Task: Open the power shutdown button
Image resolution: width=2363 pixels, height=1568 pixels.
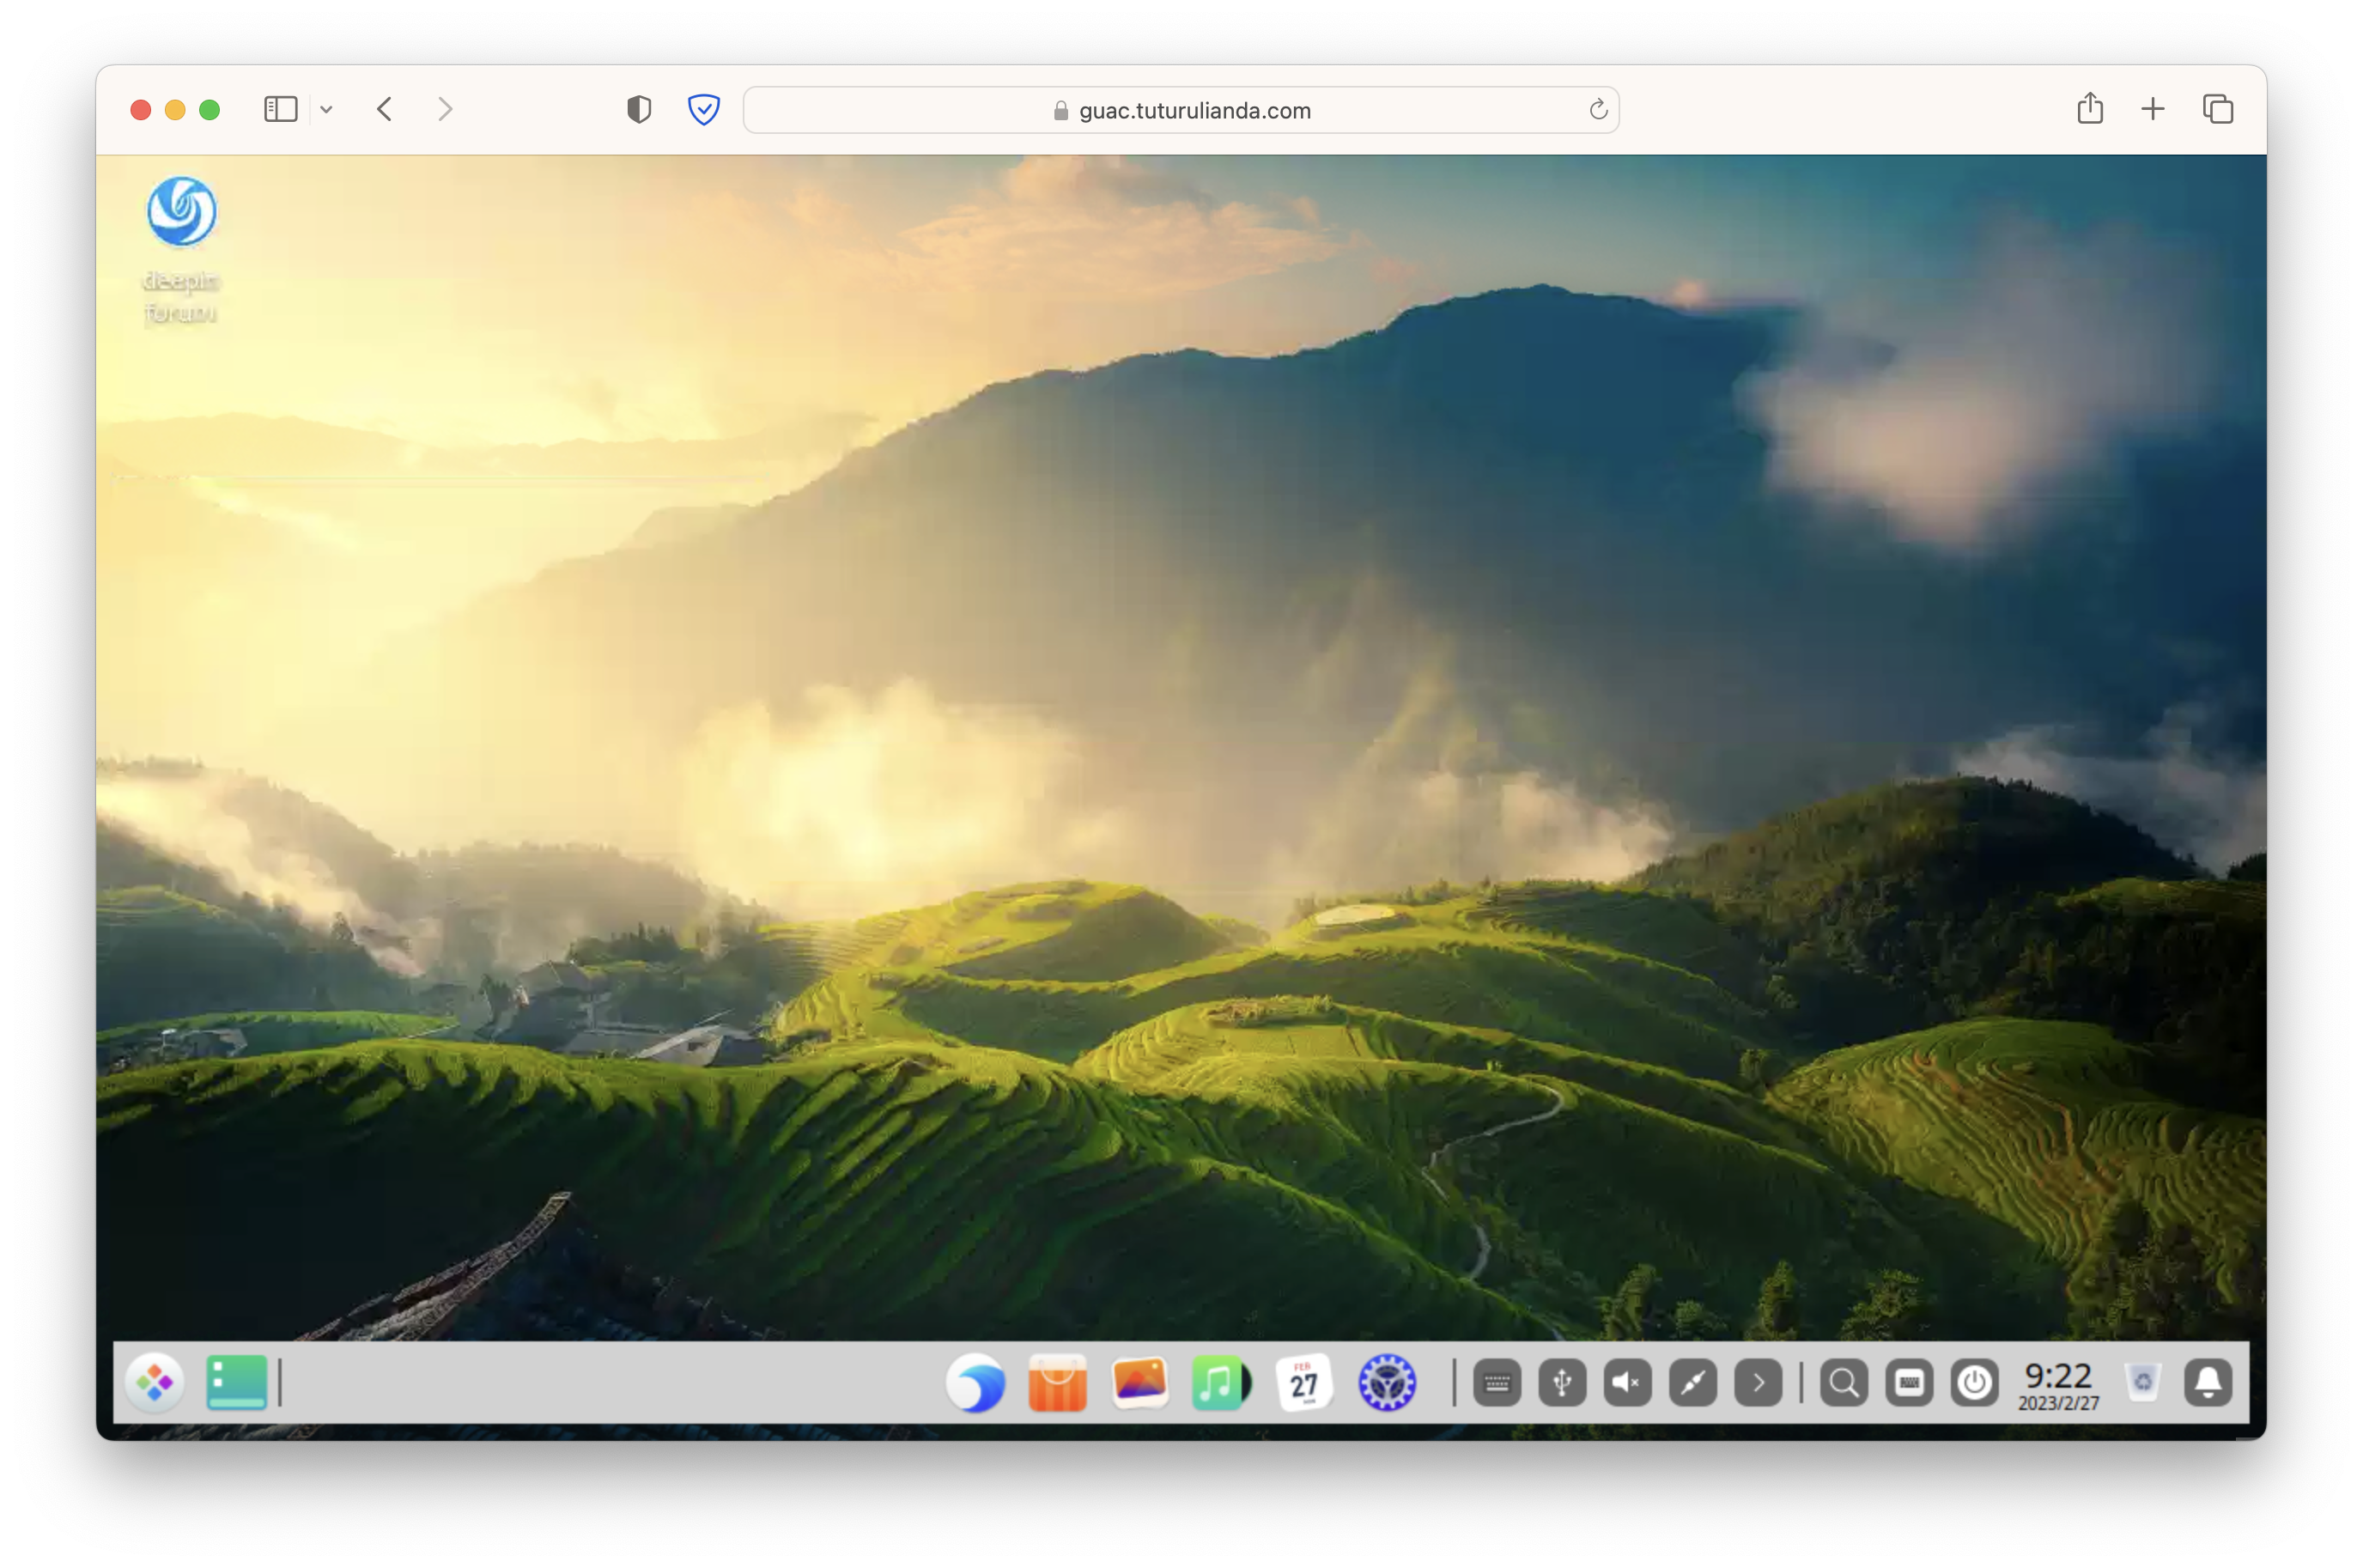Action: coord(1974,1383)
